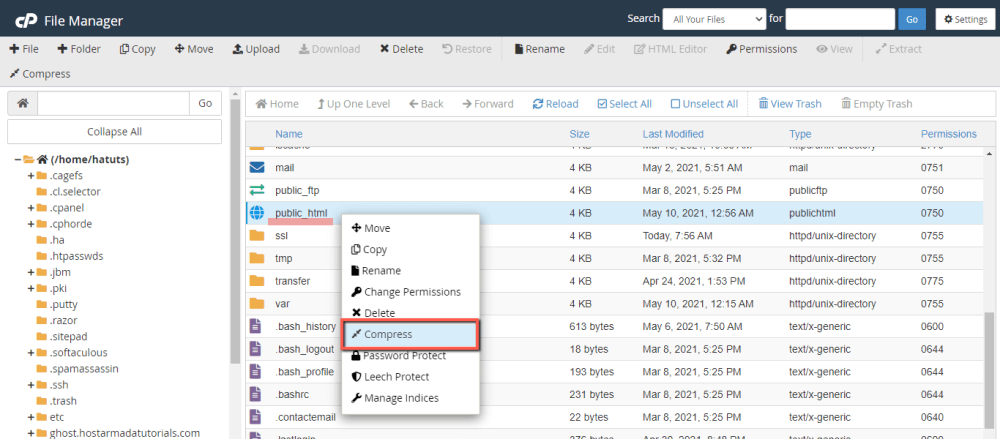Open the Settings gear button
1000x439 pixels.
966,19
